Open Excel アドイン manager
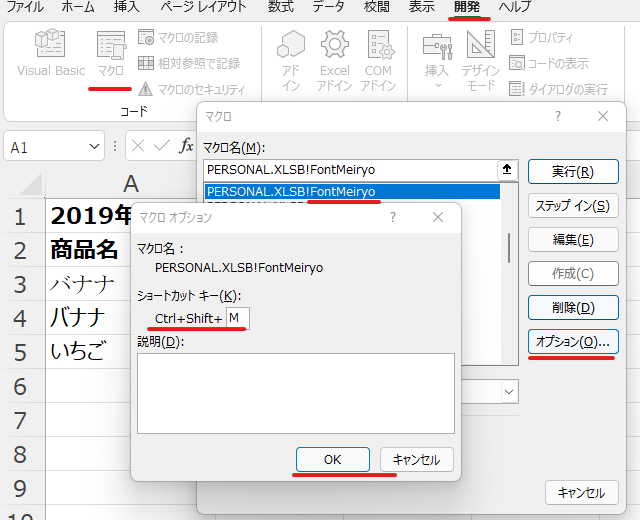The width and height of the screenshot is (640, 520). coord(335,61)
